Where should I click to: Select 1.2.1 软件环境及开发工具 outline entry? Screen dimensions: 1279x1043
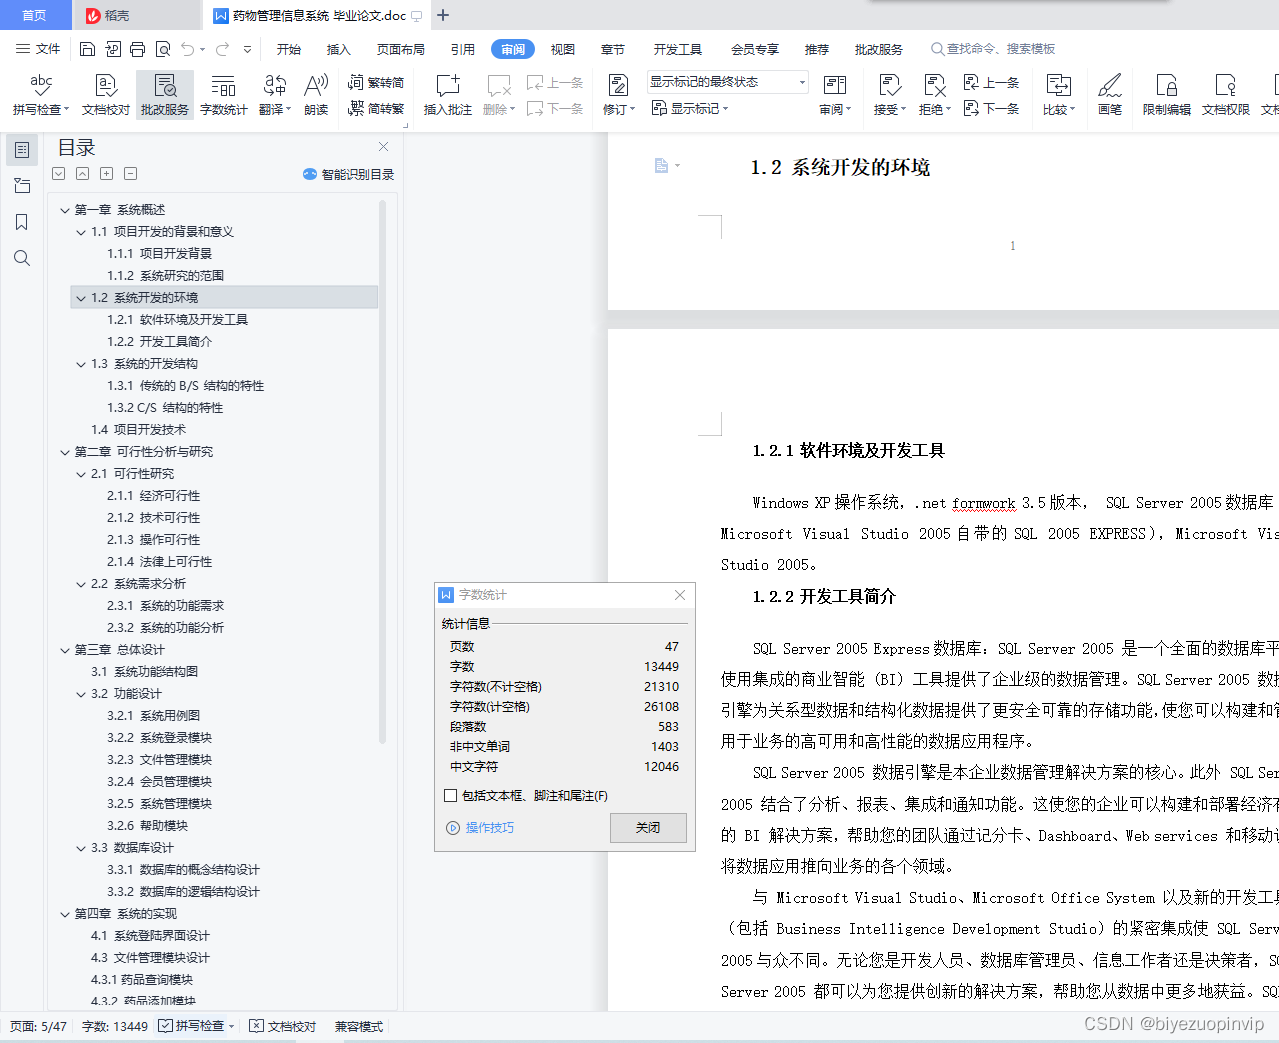click(x=177, y=320)
